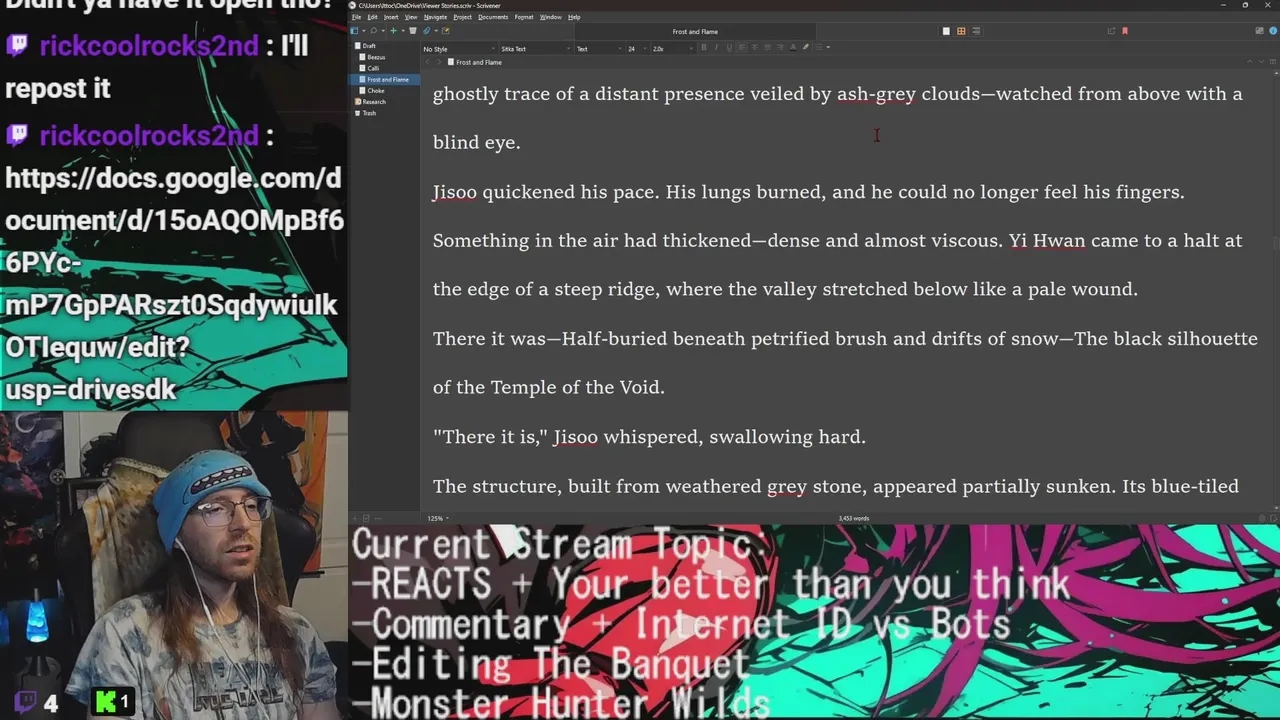This screenshot has height=720, width=1280.
Task: Click the 3,453 words count in footer
Action: pyautogui.click(x=853, y=518)
